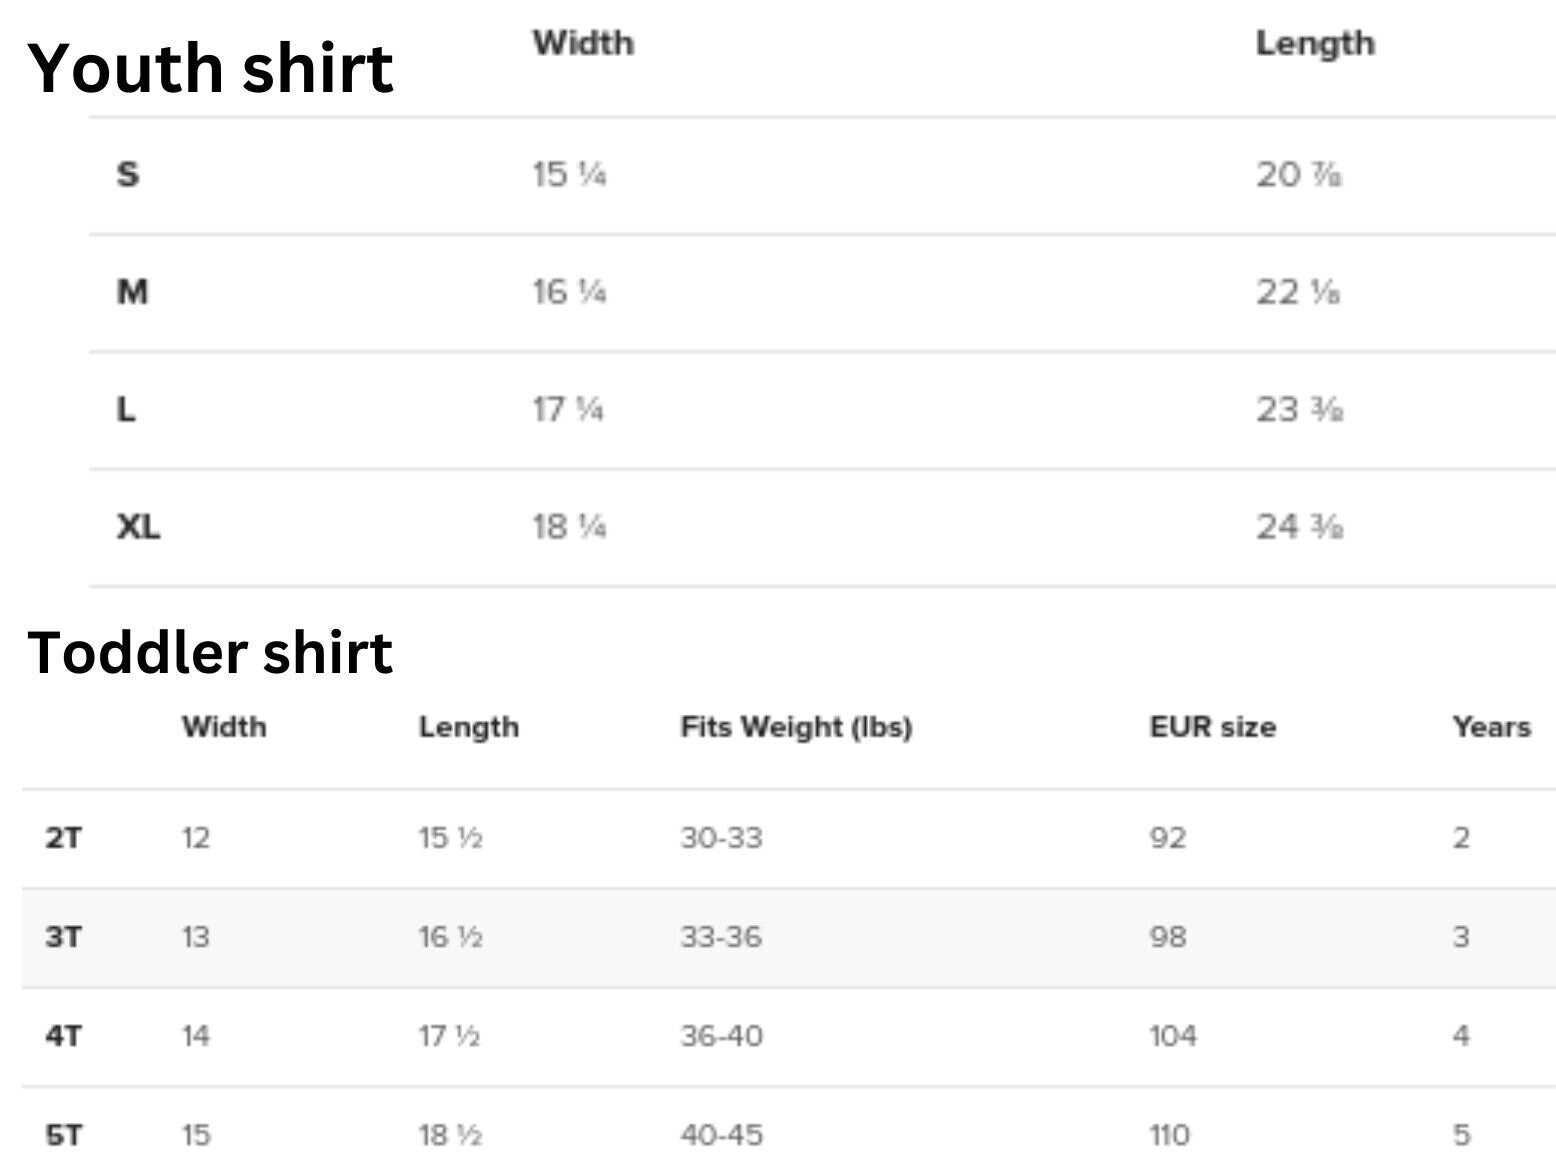This screenshot has height=1164, width=1556.
Task: Click the 5T toddler size row label
Action: (63, 1135)
